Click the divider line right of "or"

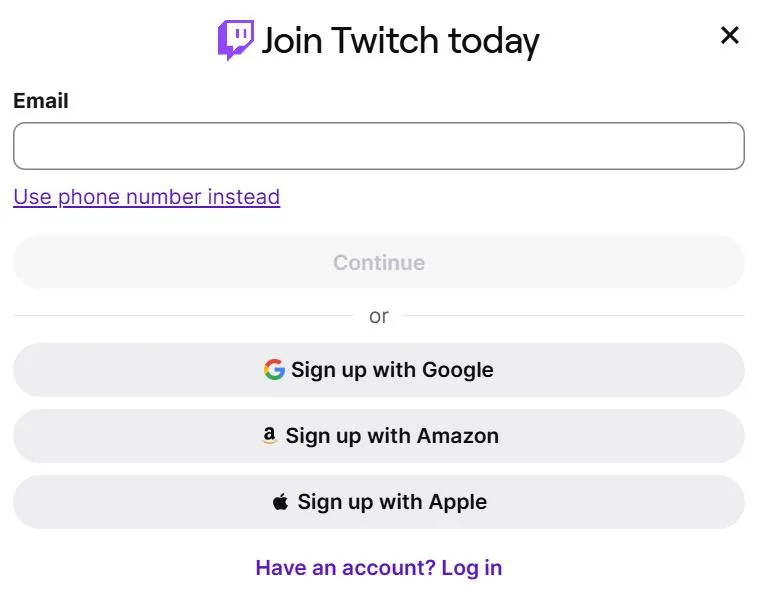click(x=574, y=316)
